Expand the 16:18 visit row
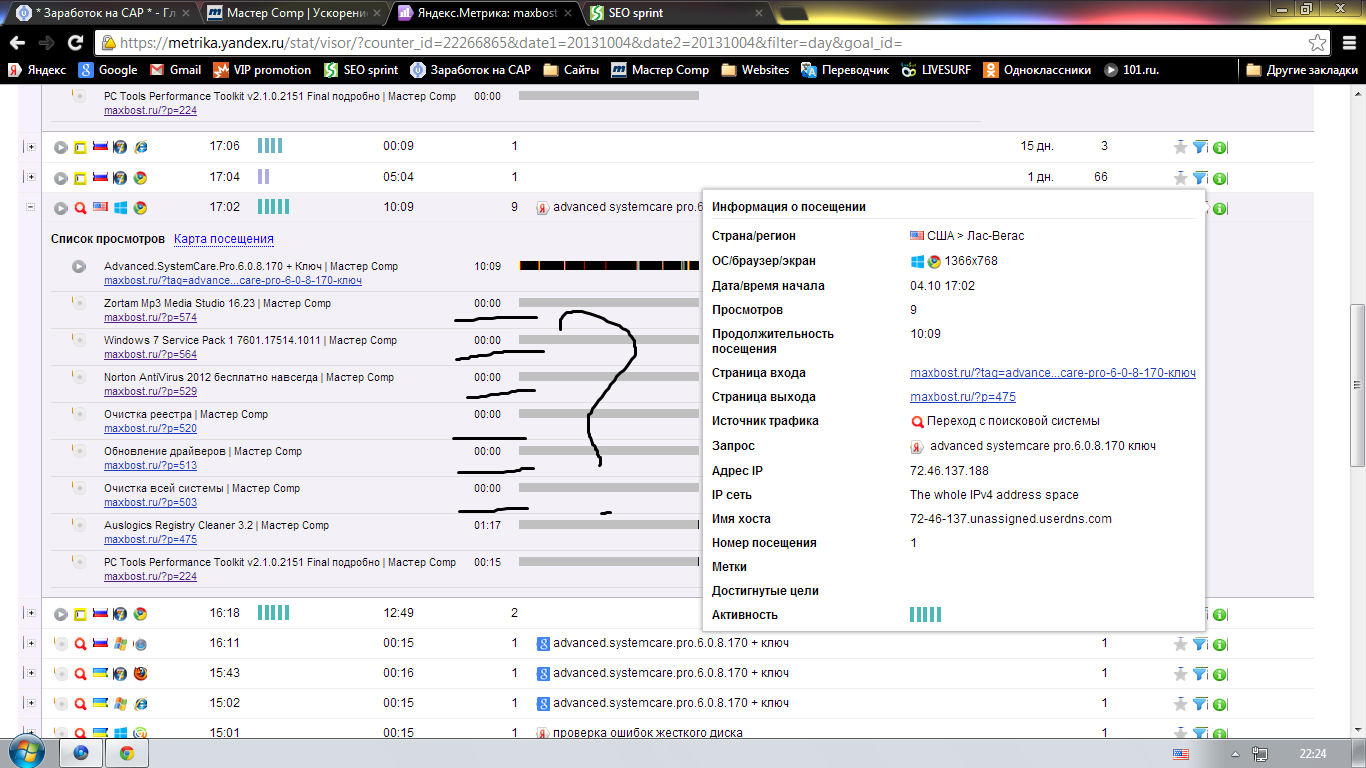 [x=30, y=614]
